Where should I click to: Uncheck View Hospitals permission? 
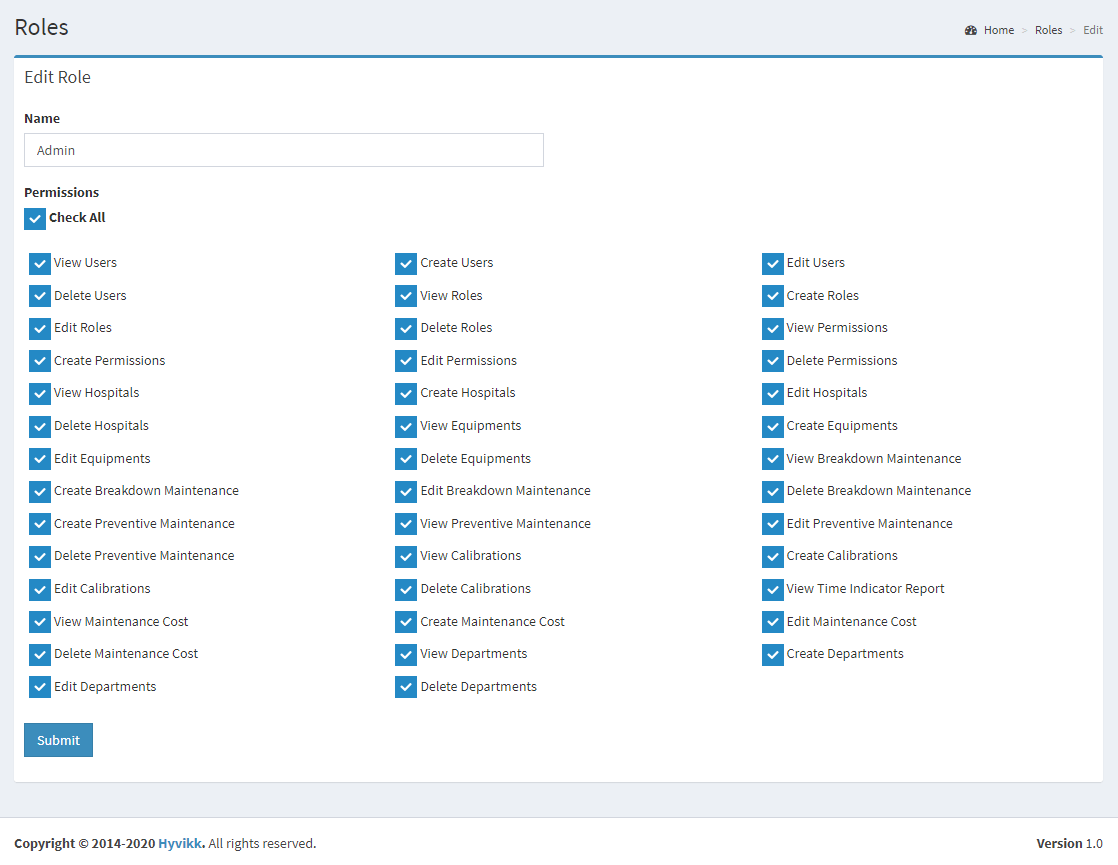40,394
